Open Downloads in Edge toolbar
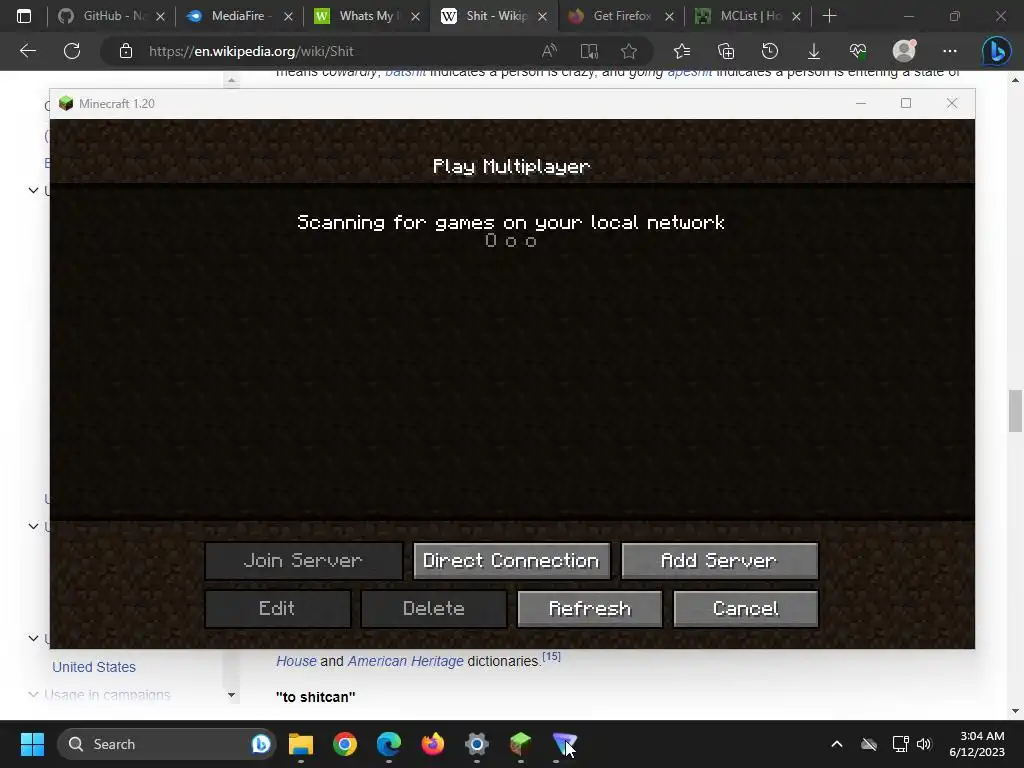Image resolution: width=1024 pixels, height=768 pixels. tap(814, 51)
